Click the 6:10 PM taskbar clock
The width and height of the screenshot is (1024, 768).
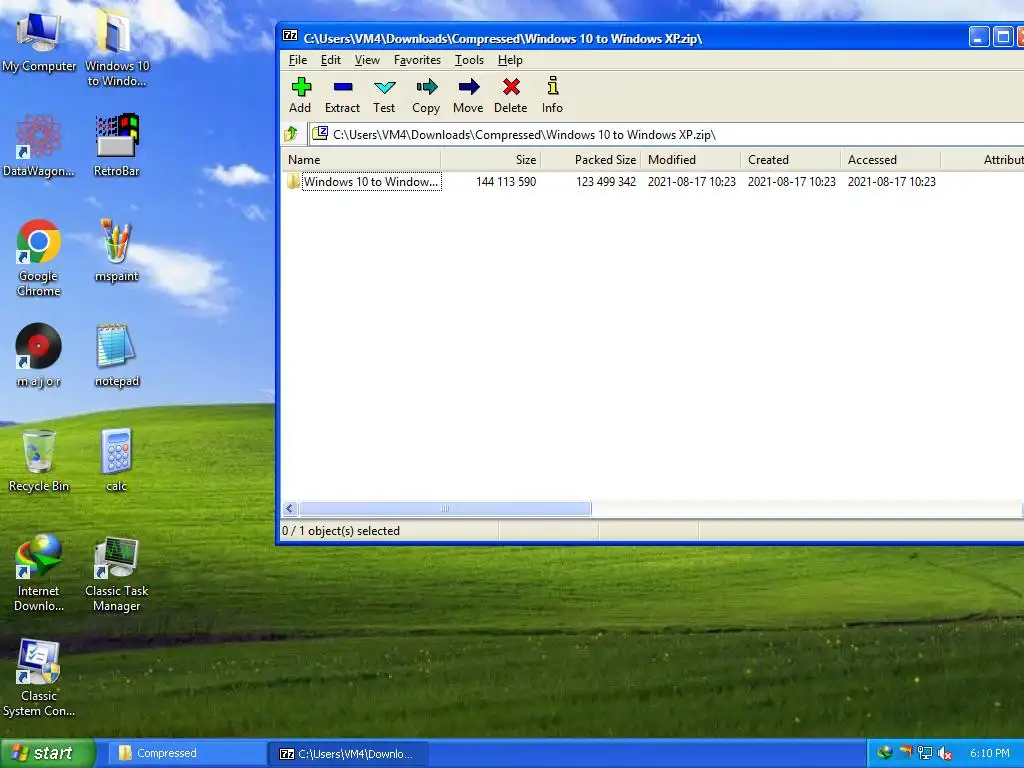(989, 754)
